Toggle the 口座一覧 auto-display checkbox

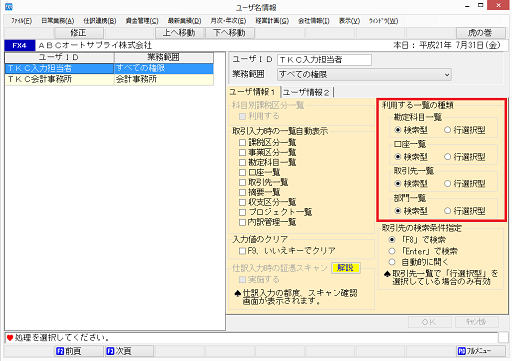(242, 173)
